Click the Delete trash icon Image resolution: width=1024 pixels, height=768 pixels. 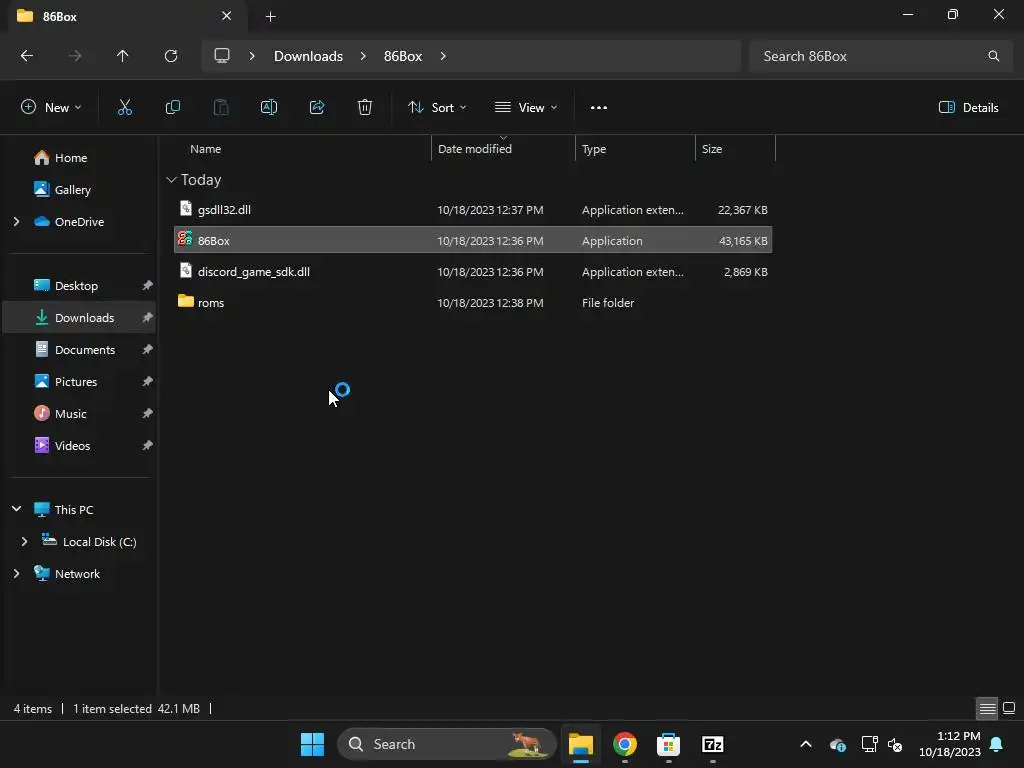[x=365, y=108]
